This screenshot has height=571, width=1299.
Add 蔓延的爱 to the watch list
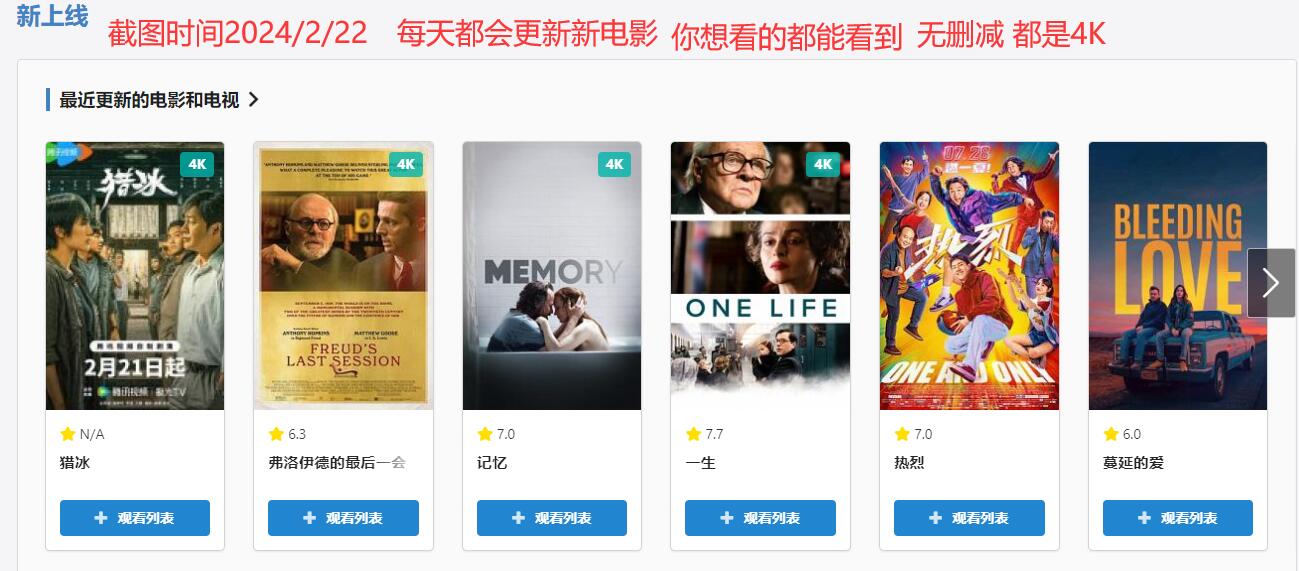1178,518
